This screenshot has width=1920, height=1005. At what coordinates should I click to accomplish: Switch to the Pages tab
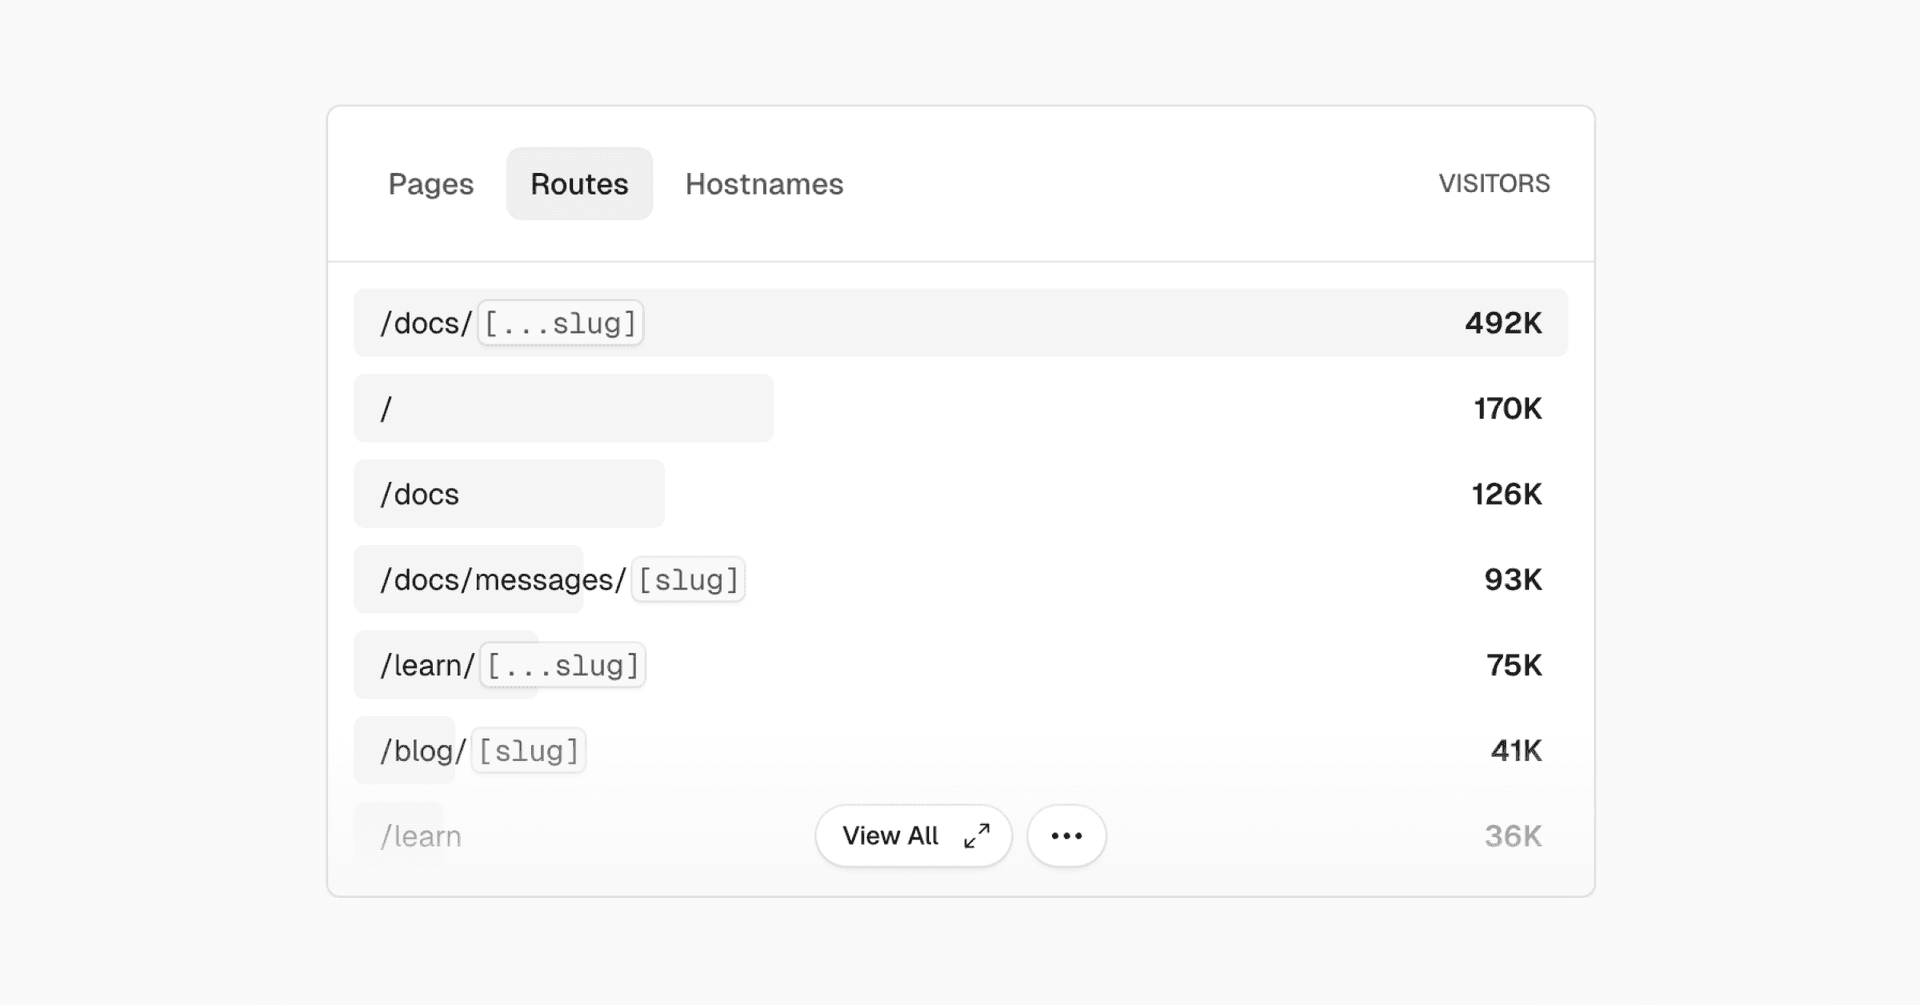(x=431, y=184)
